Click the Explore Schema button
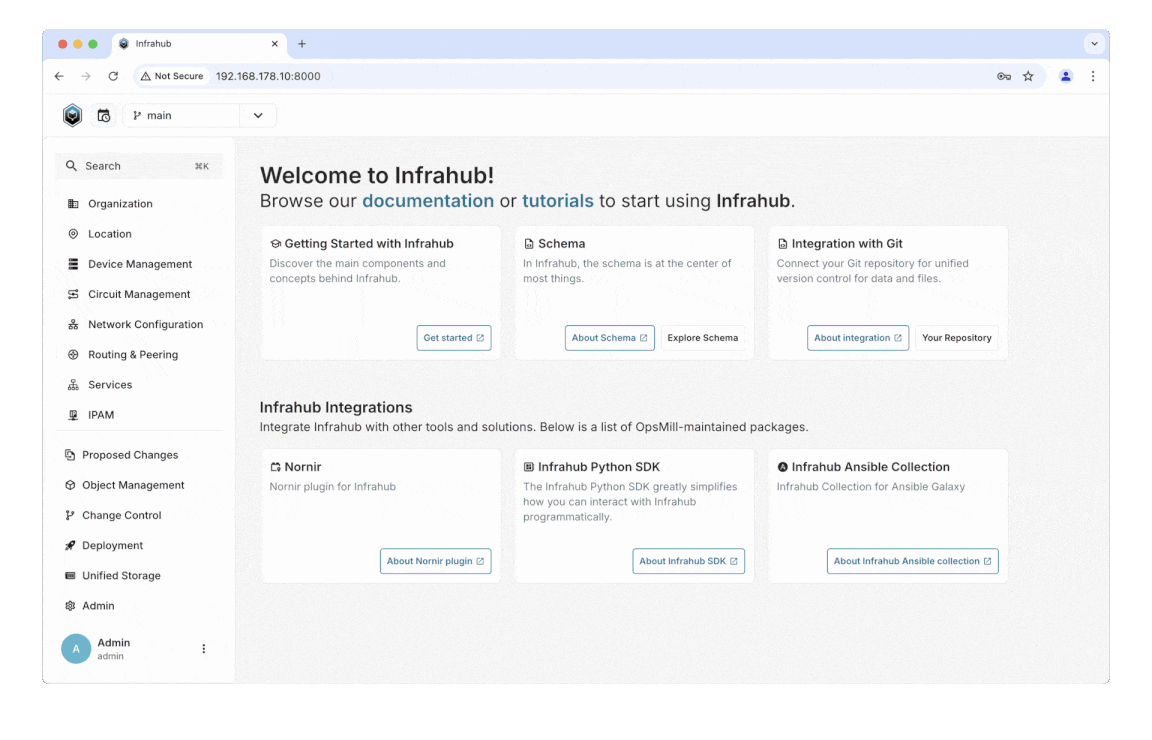 (x=702, y=338)
